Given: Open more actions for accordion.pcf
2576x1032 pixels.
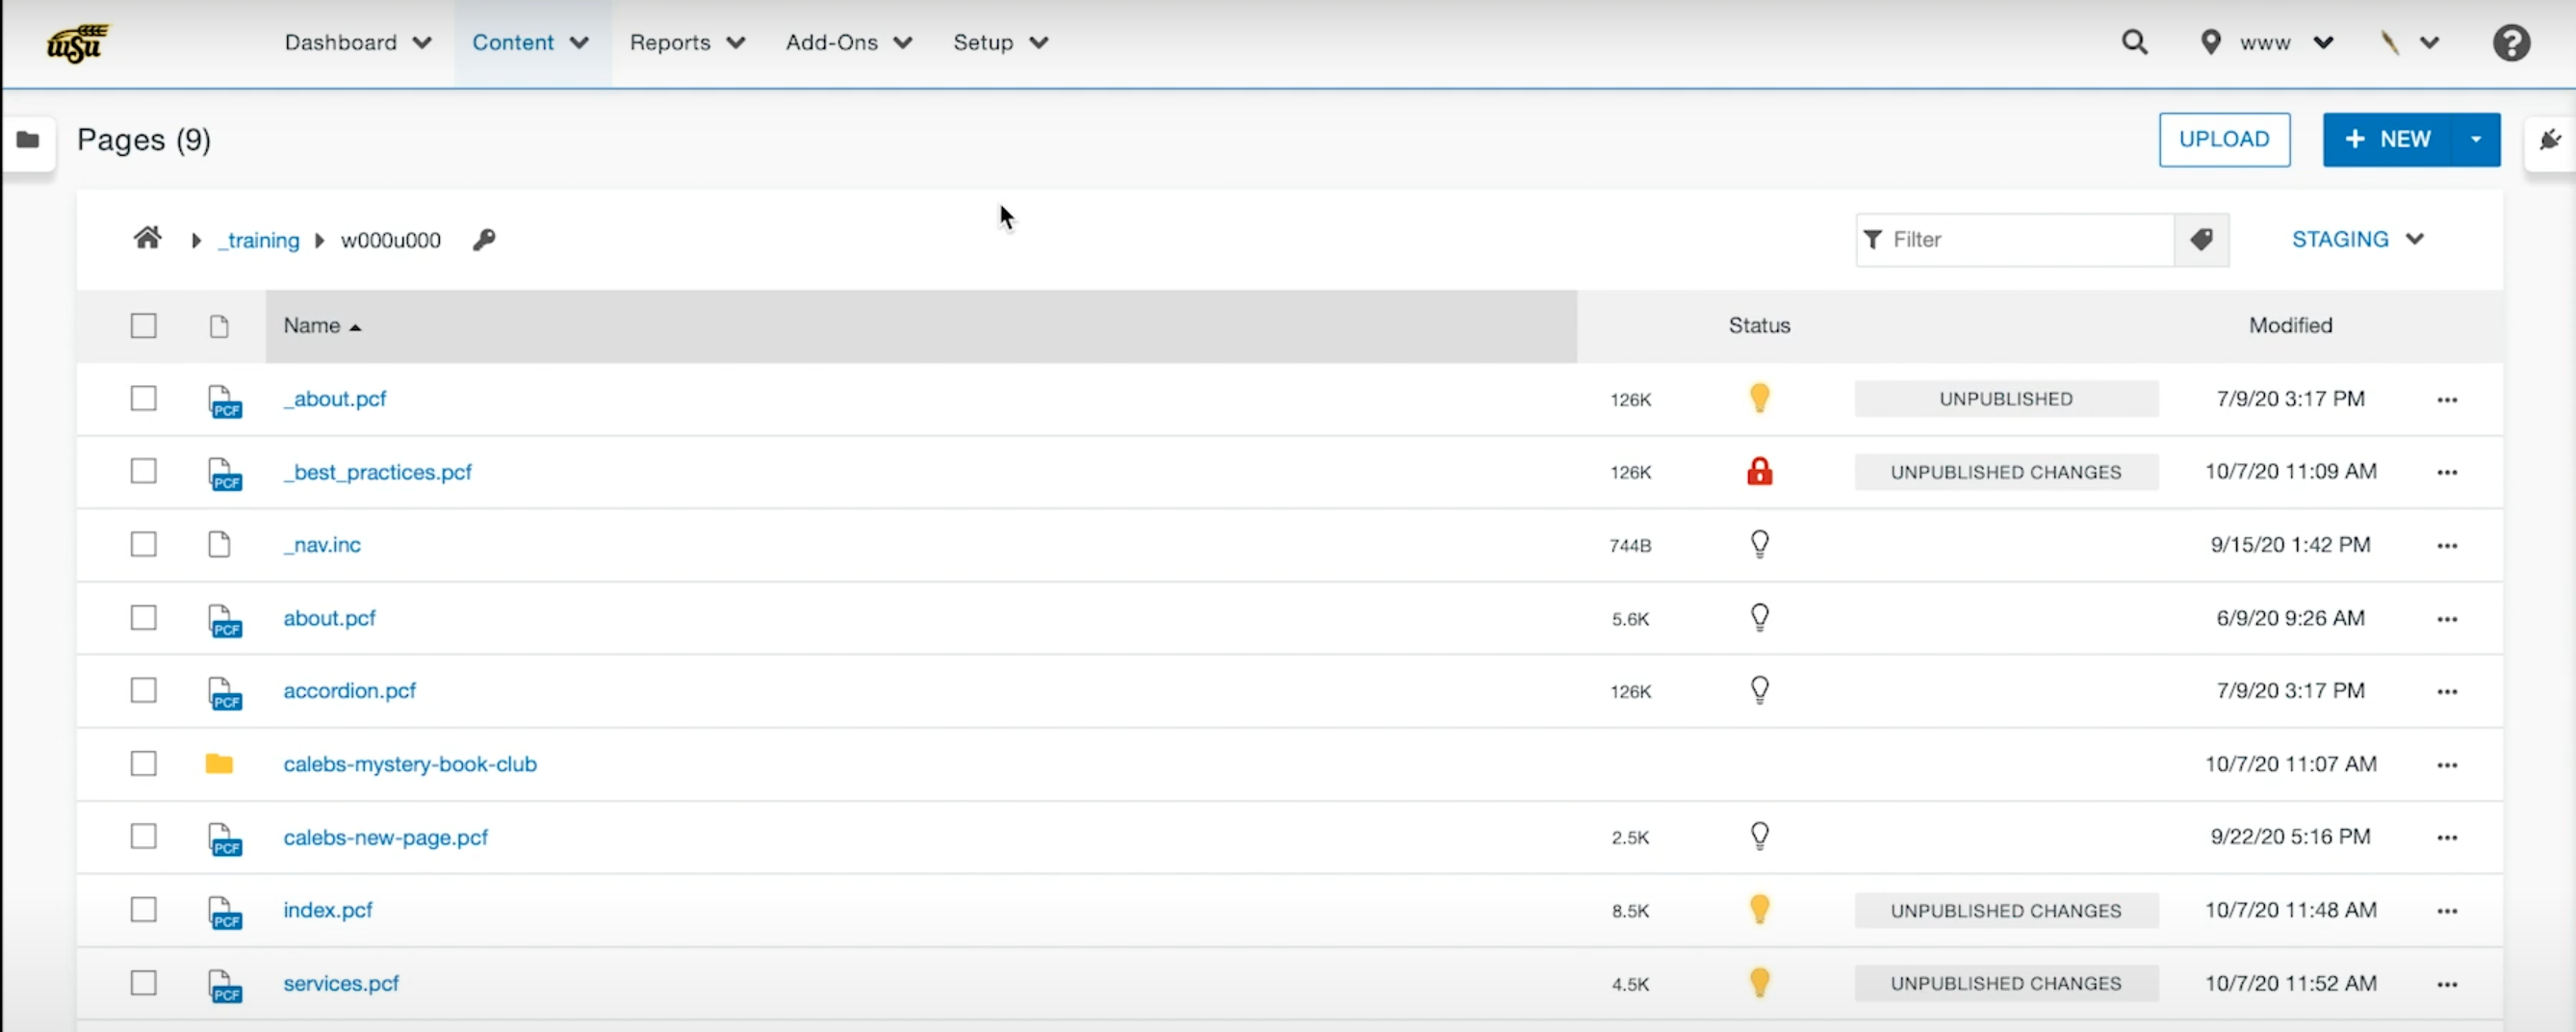Looking at the screenshot, I should [2446, 692].
